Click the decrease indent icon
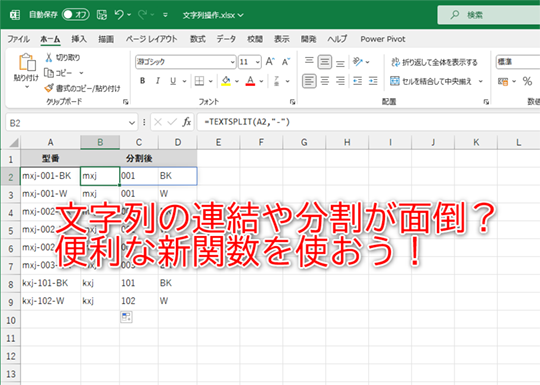The height and width of the screenshot is (385, 540). click(357, 81)
